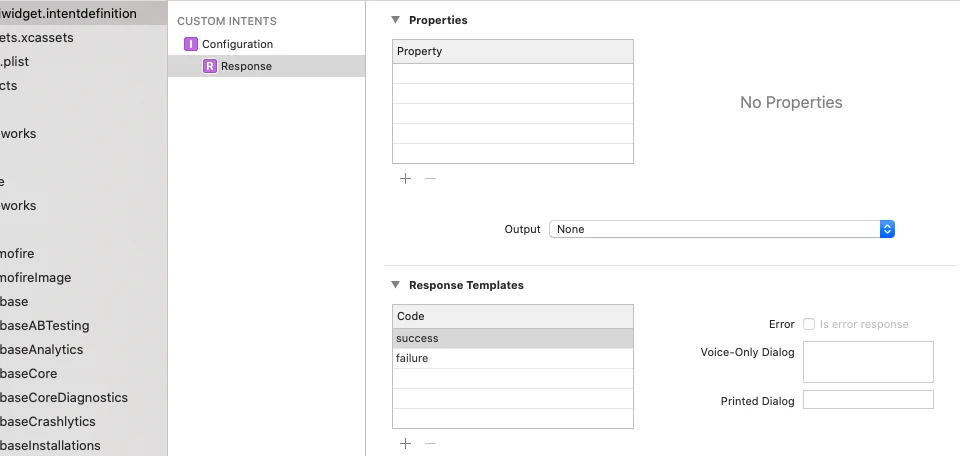This screenshot has width=960, height=456.
Task: Open the Output dropdown menu
Action: pos(721,229)
